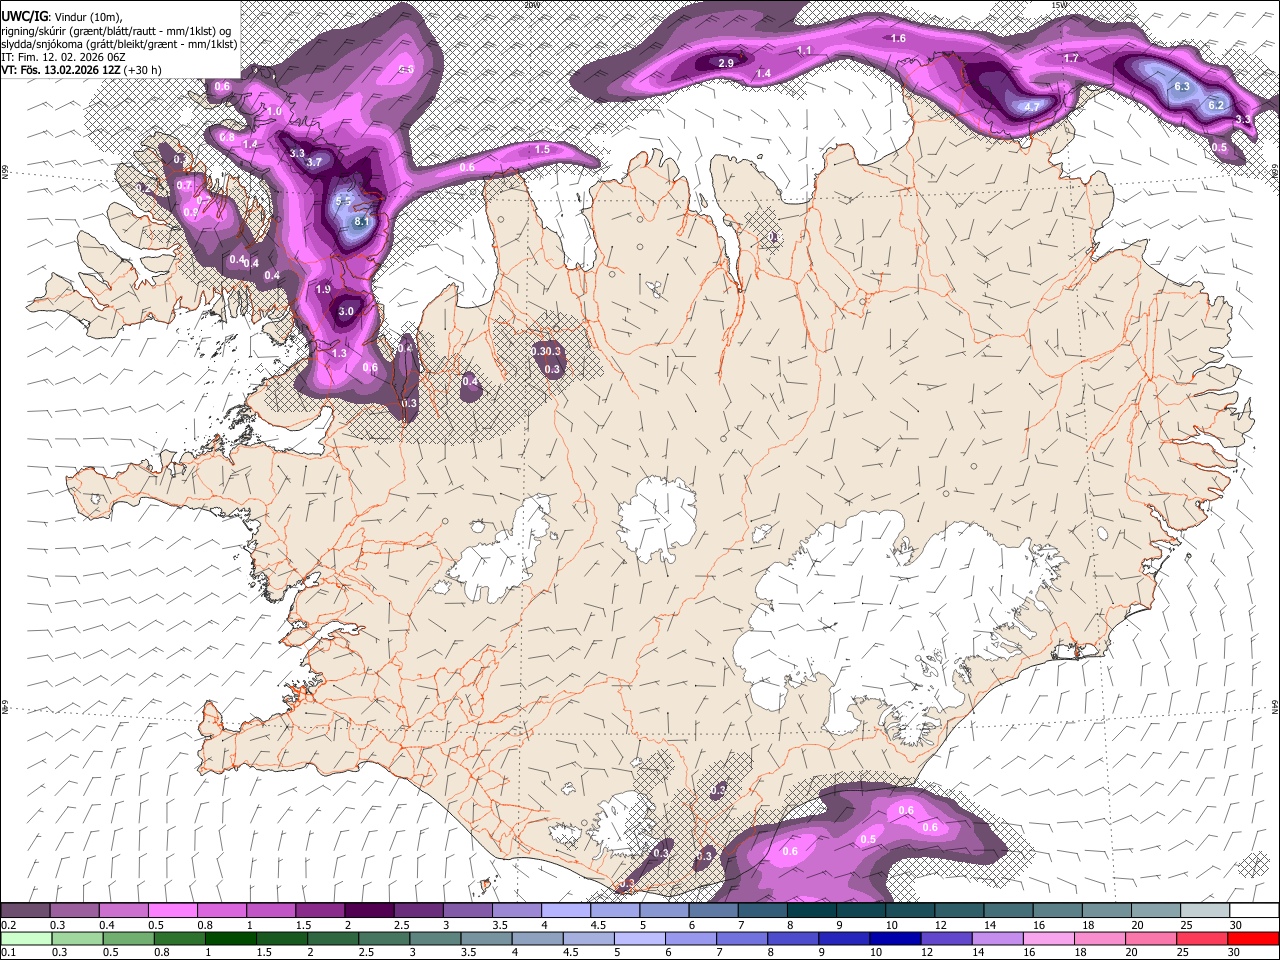Image resolution: width=1280 pixels, height=960 pixels.
Task: Select the 1.1 value in the northern band
Action: (x=804, y=51)
